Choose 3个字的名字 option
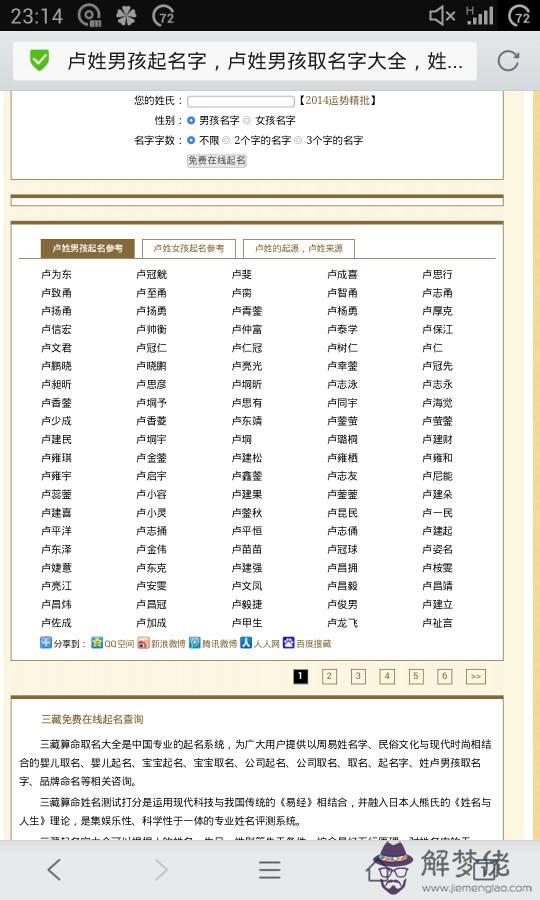This screenshot has height=900, width=540. tap(298, 140)
